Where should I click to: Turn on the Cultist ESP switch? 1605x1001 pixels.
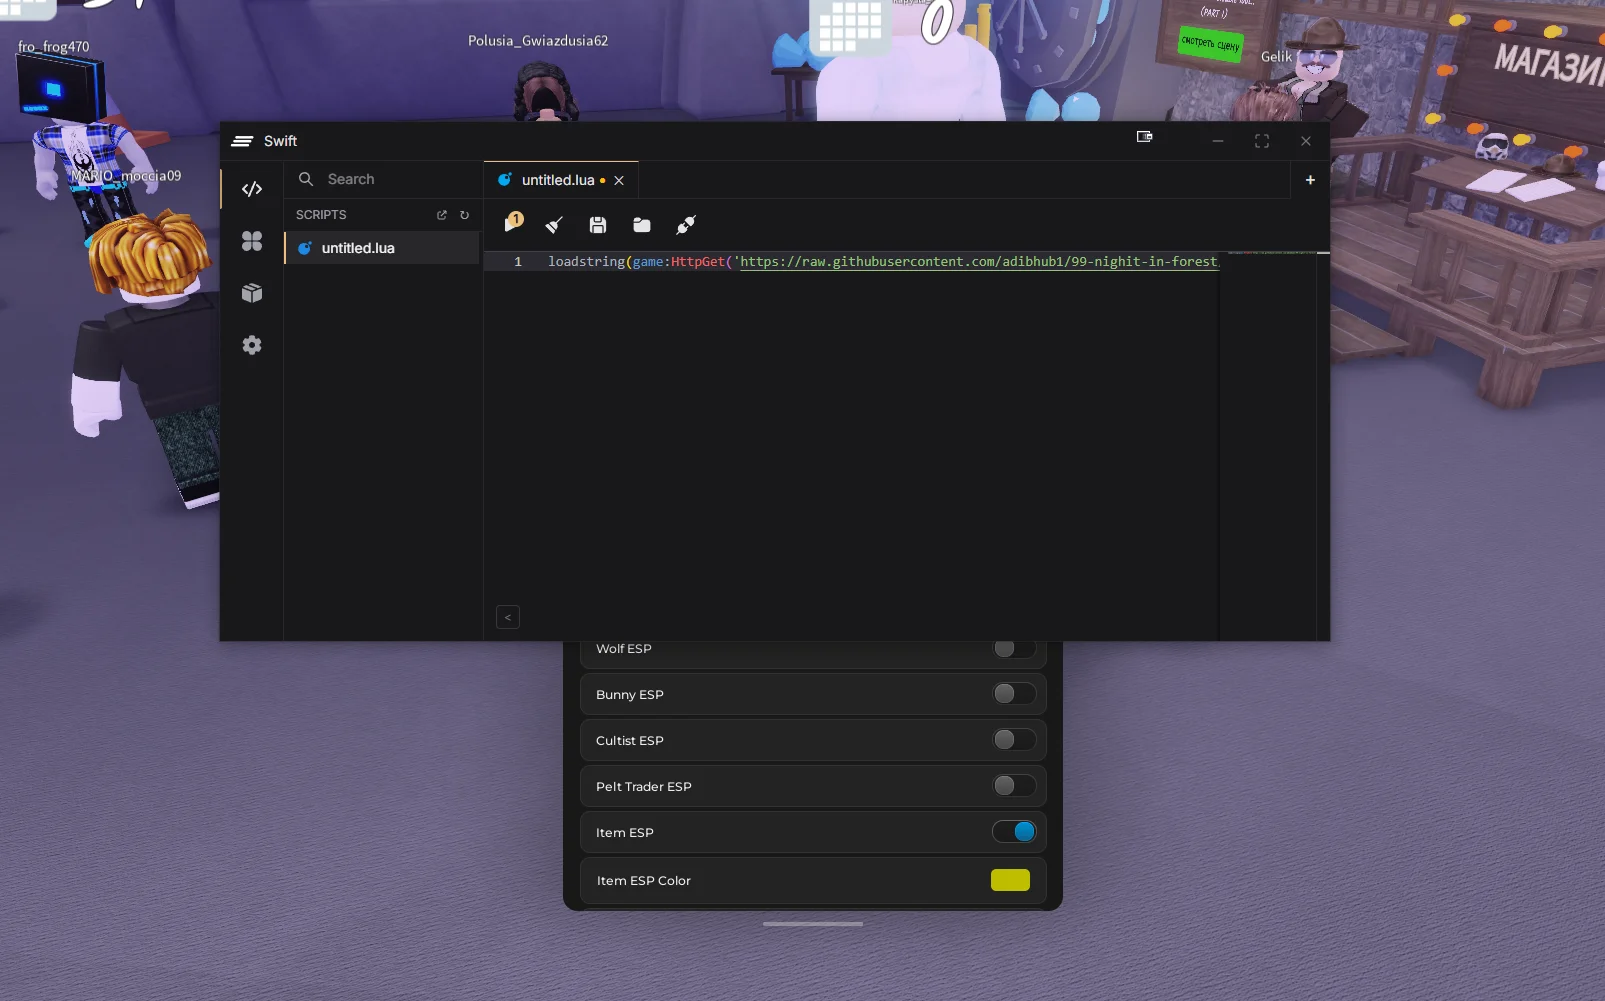click(x=1014, y=740)
